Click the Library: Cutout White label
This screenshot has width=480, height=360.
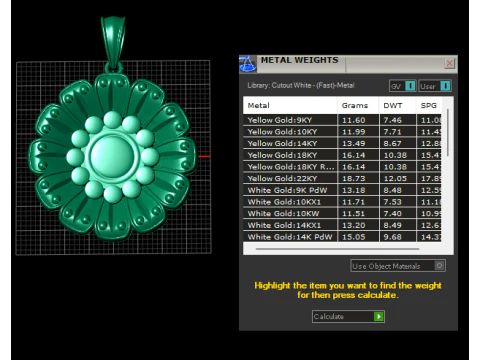301,85
